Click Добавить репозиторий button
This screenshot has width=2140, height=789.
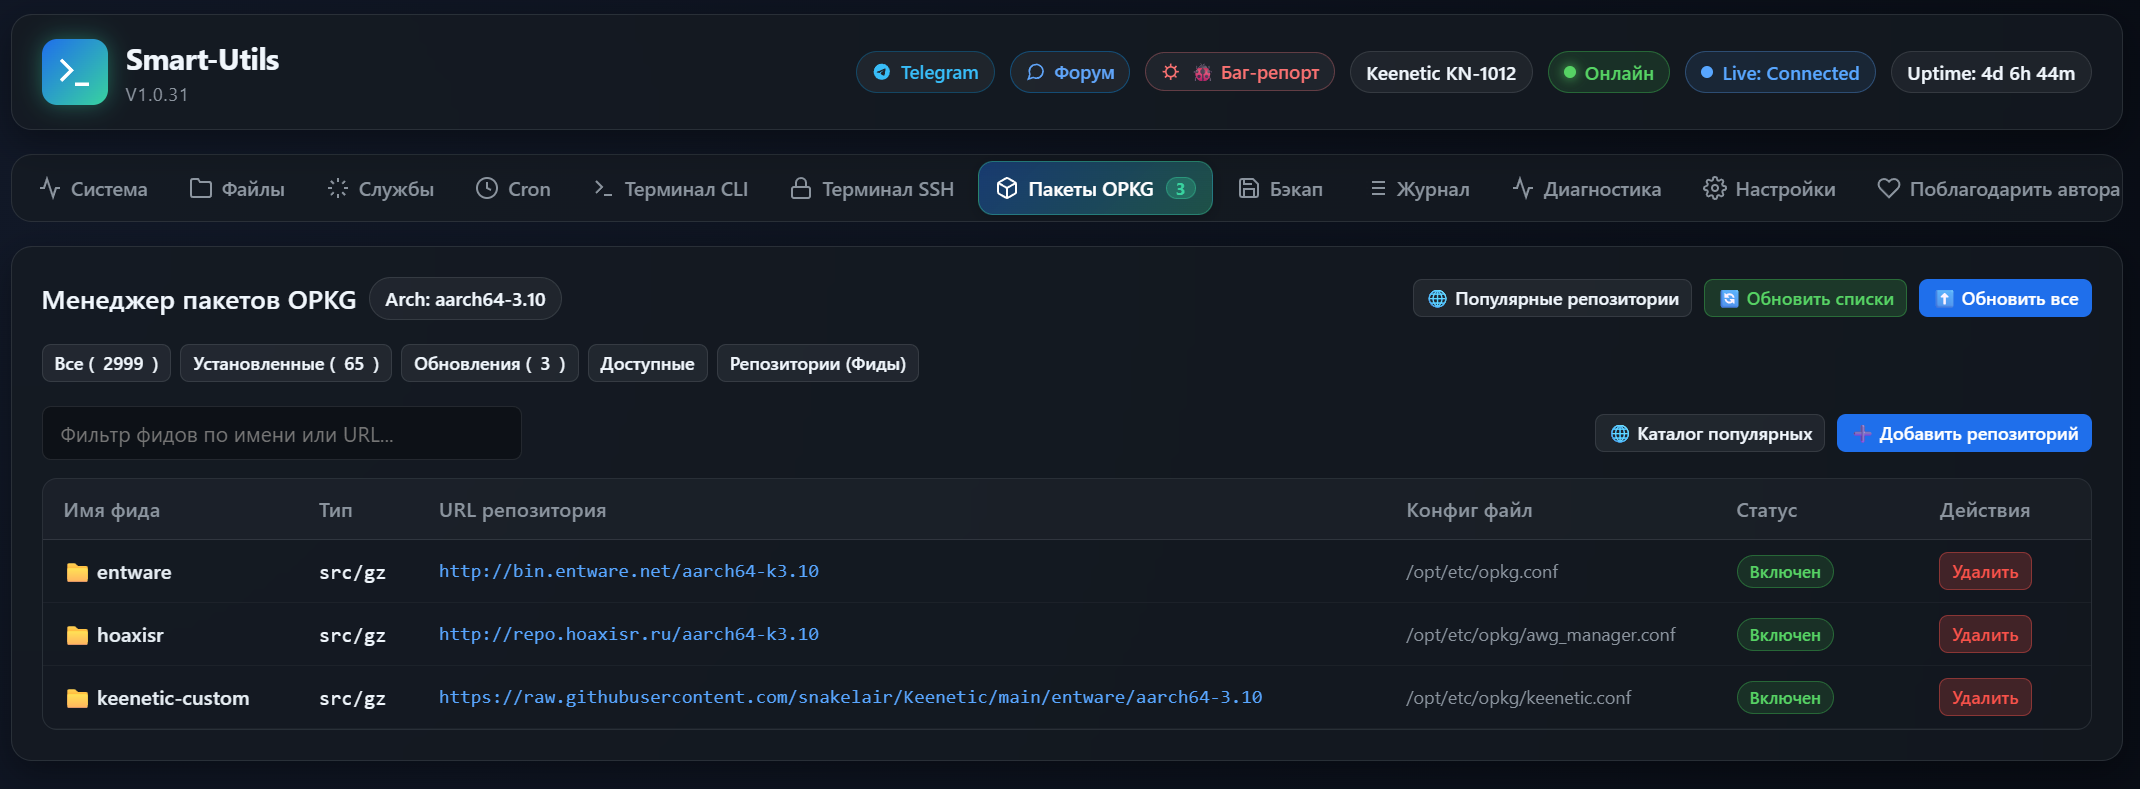coord(1964,433)
